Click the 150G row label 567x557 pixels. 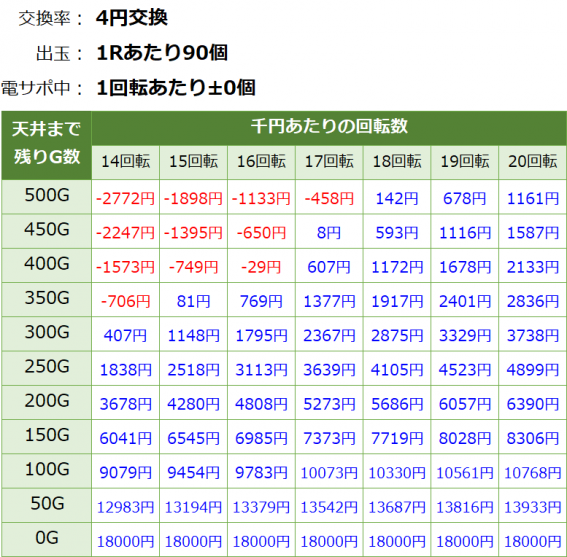(46, 436)
